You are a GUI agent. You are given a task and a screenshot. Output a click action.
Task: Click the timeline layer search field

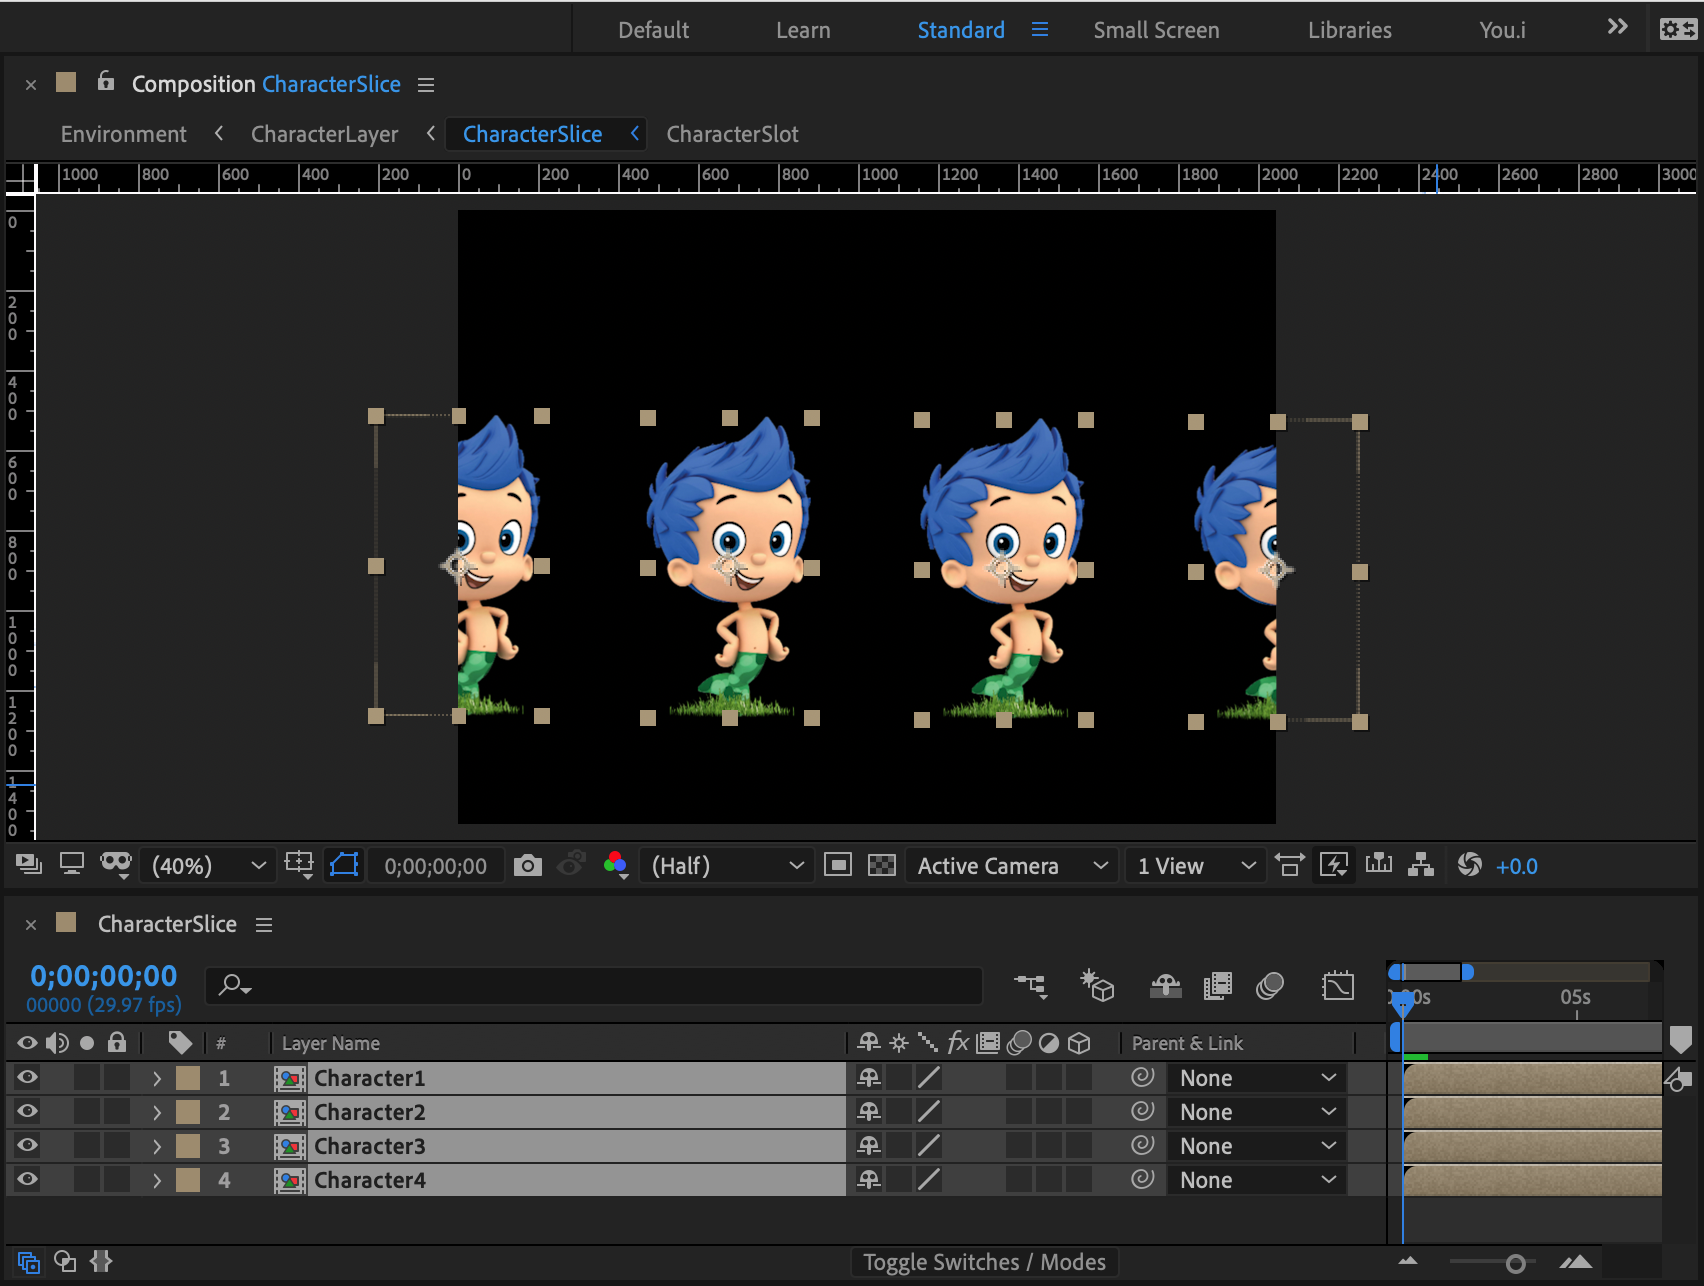(x=594, y=985)
